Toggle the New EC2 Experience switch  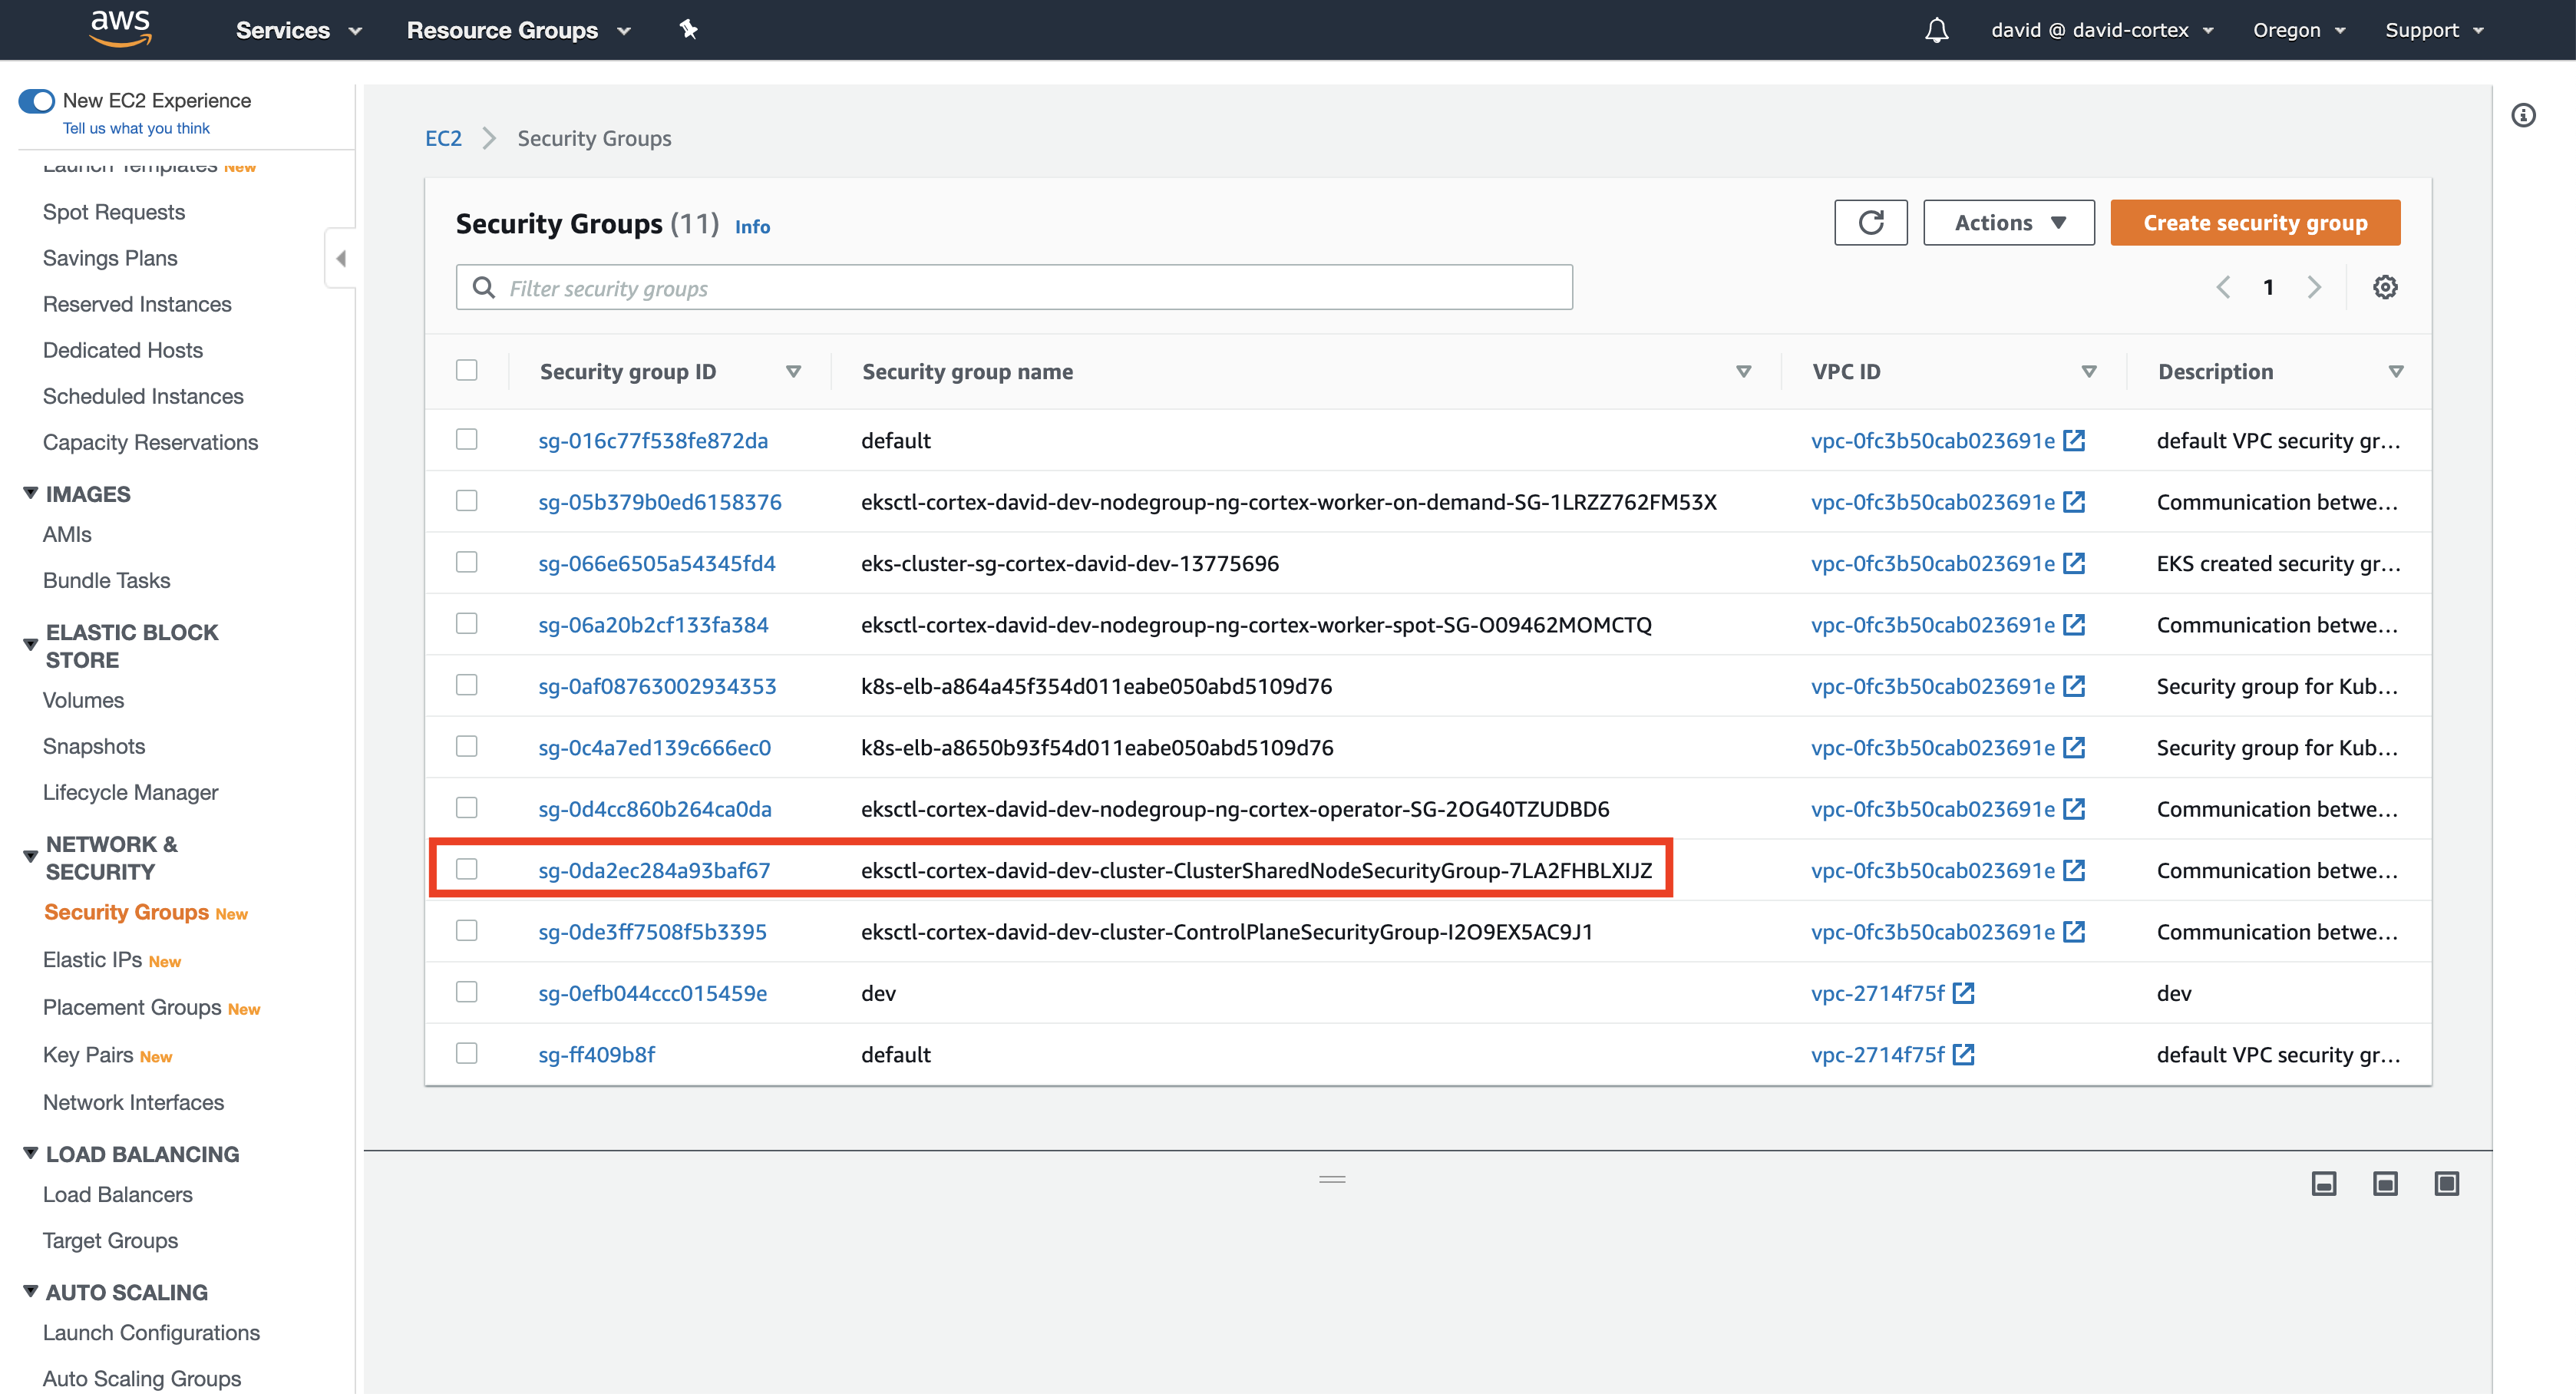(37, 101)
